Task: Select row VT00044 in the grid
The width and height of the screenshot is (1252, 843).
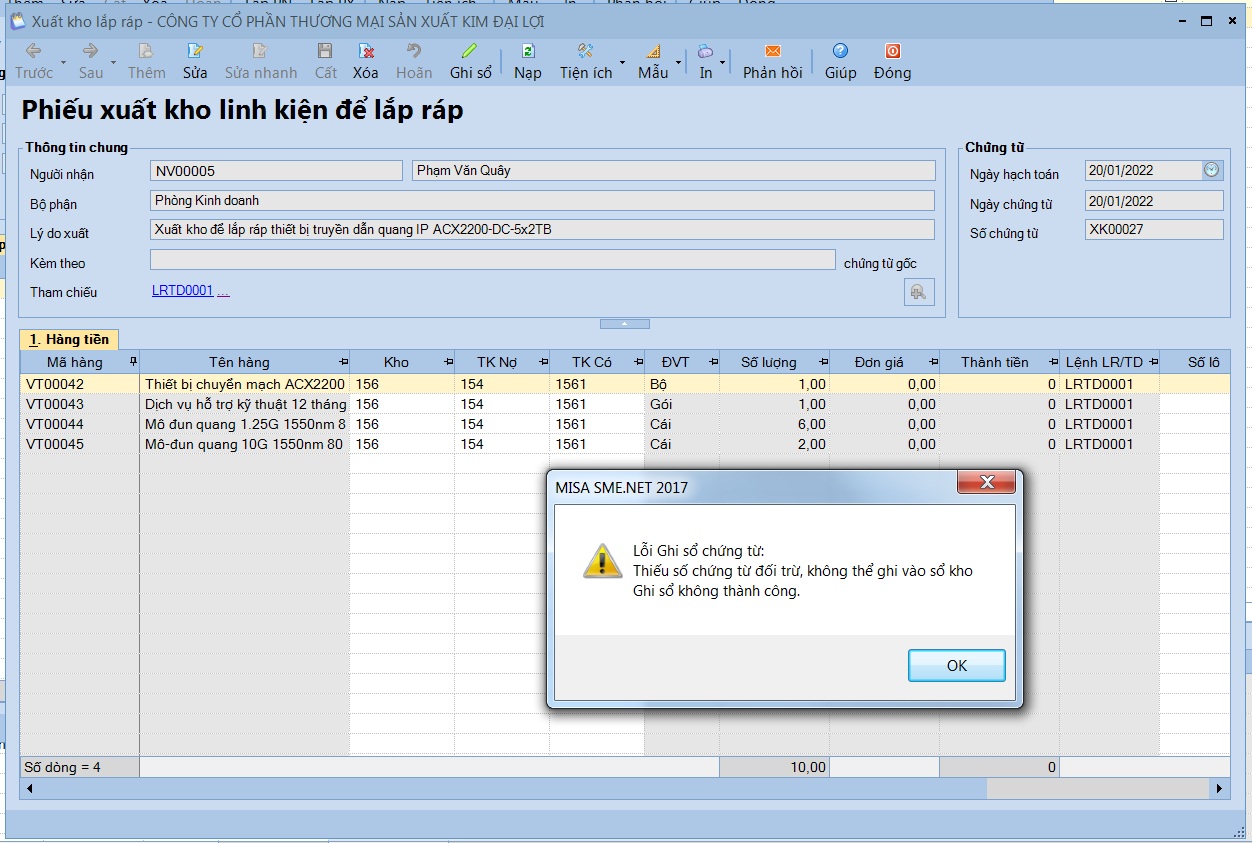Action: (625, 424)
